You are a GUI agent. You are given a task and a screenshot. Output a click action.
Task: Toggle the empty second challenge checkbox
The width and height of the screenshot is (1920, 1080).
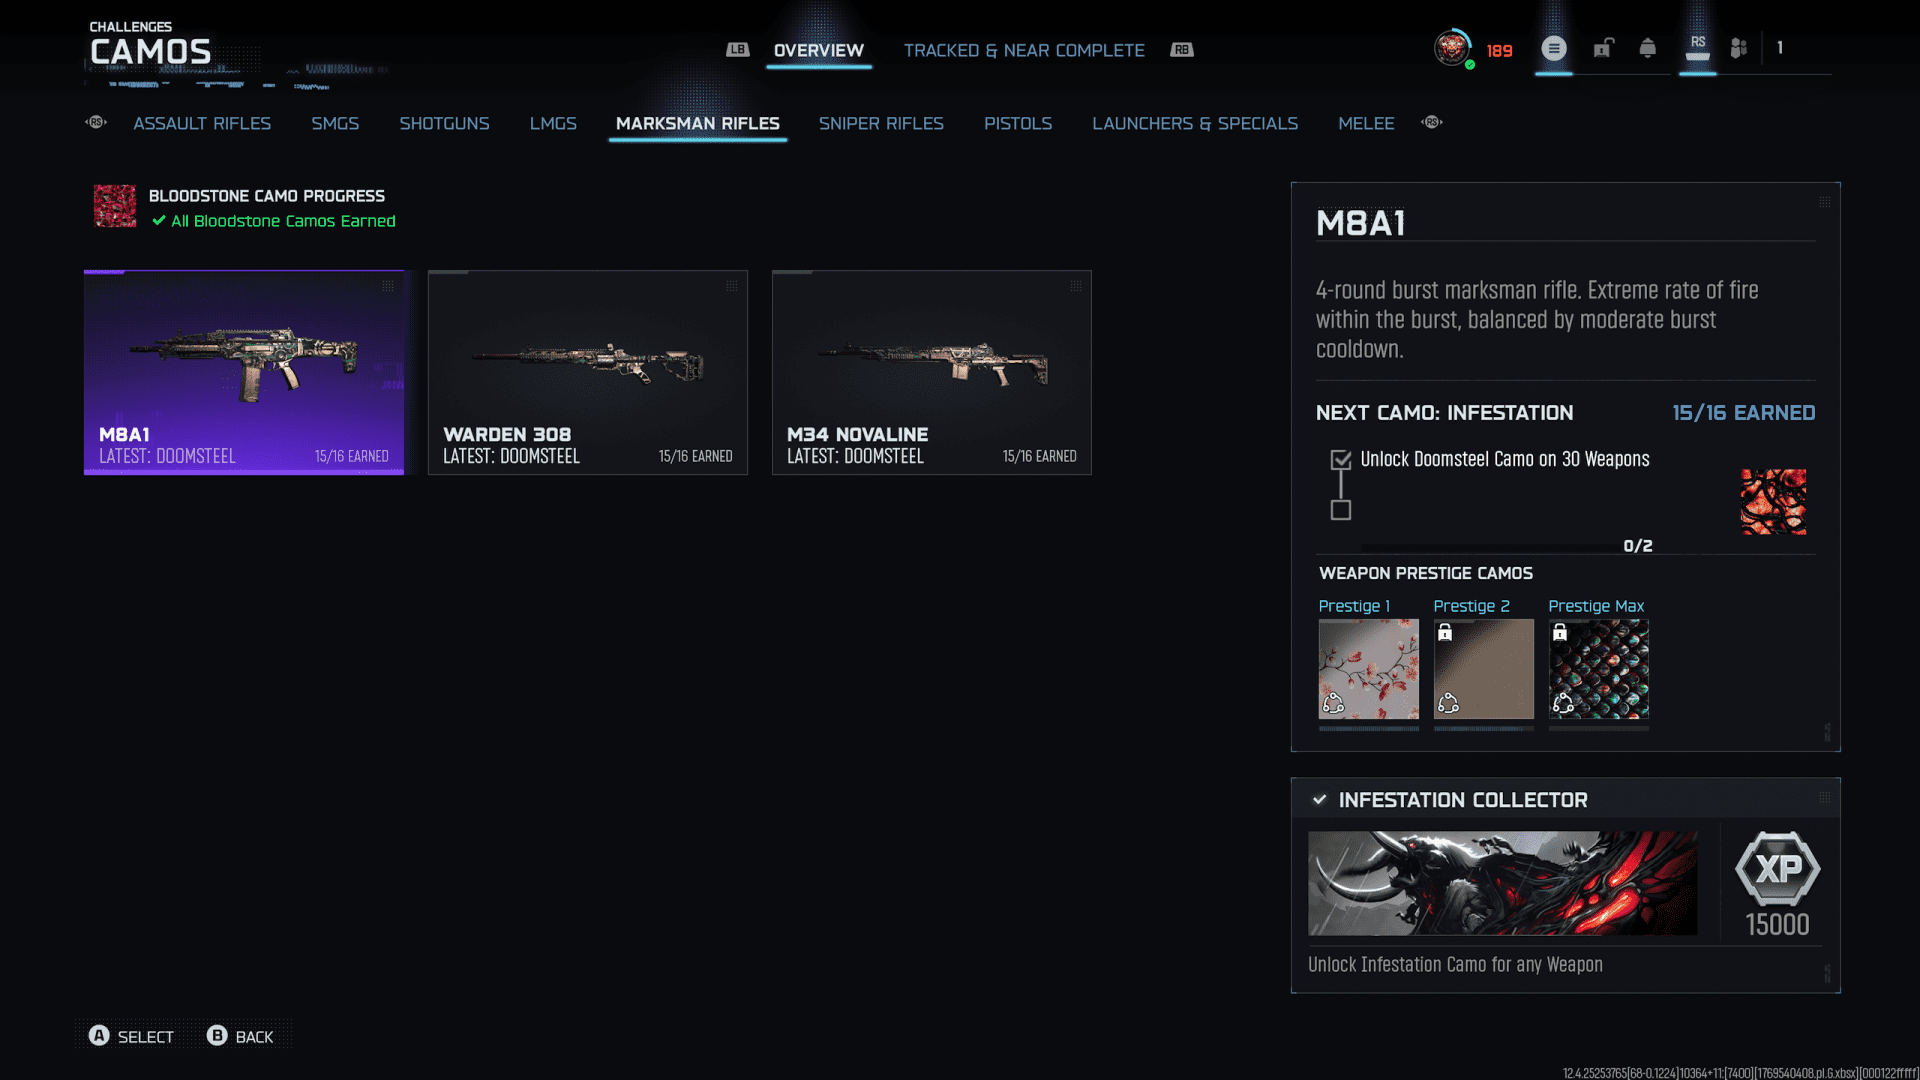coord(1341,511)
